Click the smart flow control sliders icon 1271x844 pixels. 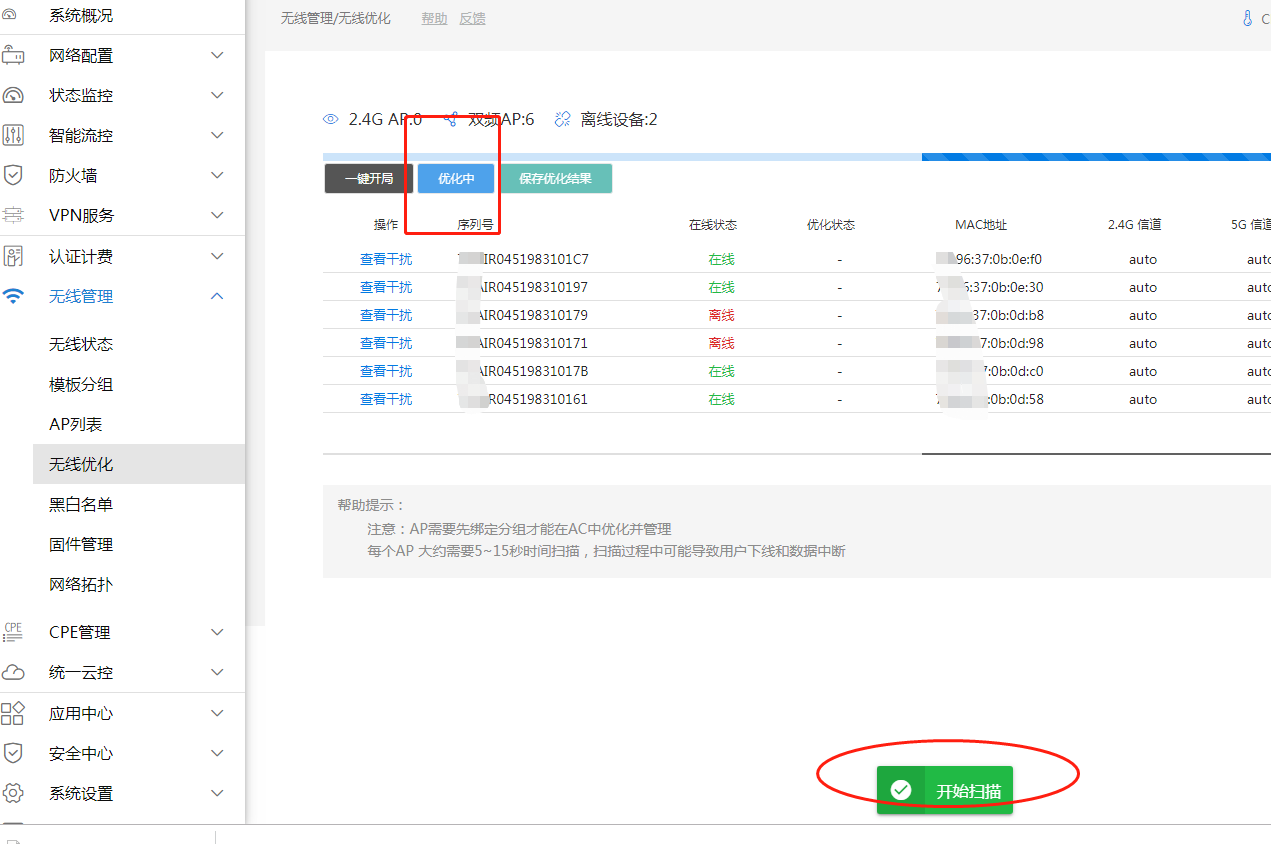tap(13, 135)
